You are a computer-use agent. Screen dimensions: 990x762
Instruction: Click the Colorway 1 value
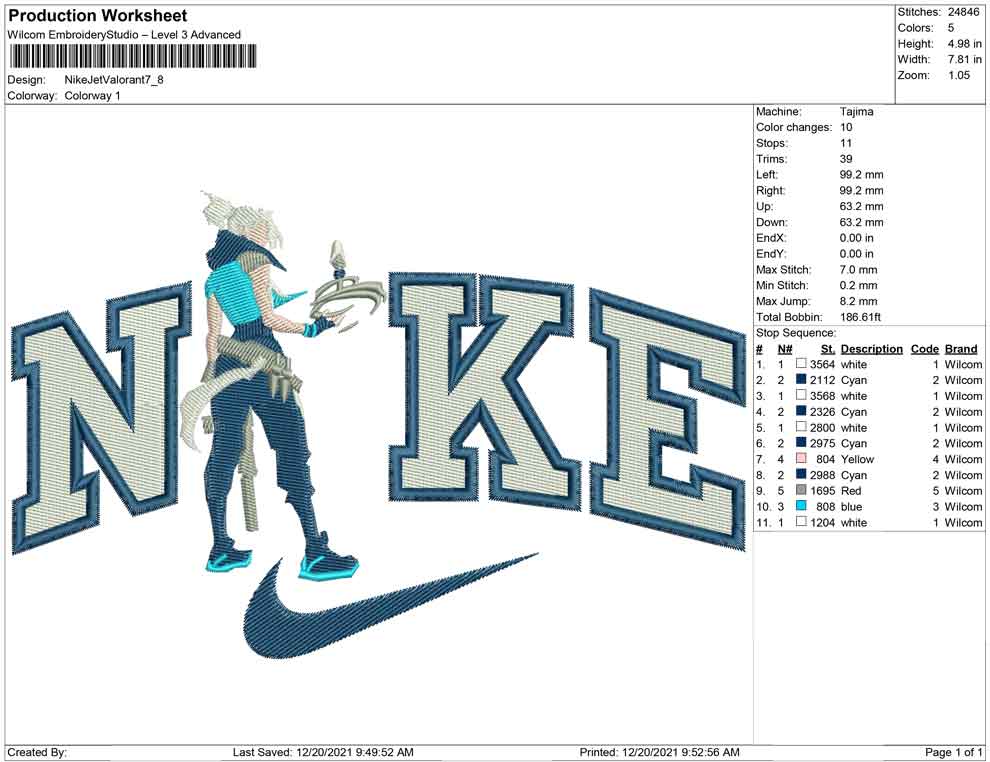pyautogui.click(x=93, y=96)
